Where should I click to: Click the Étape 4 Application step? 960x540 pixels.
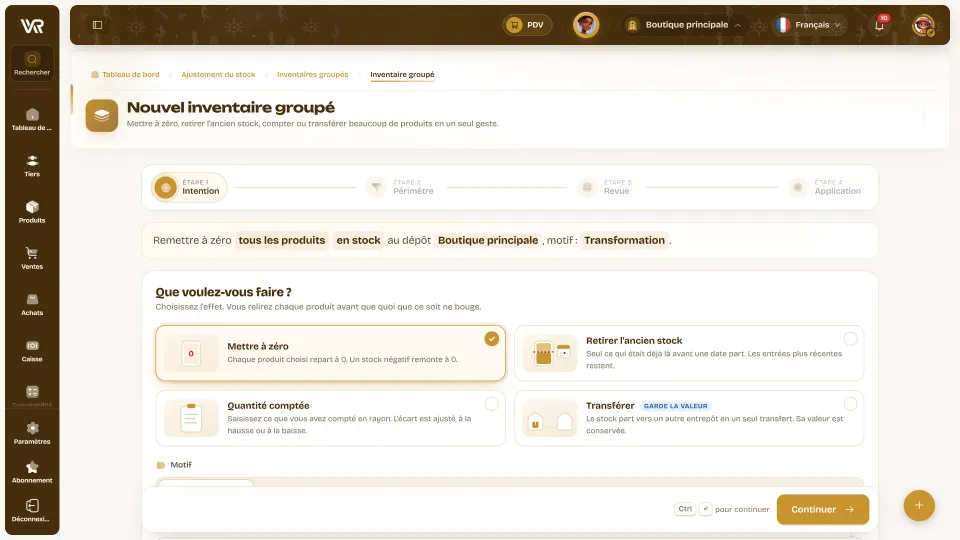[x=825, y=187]
